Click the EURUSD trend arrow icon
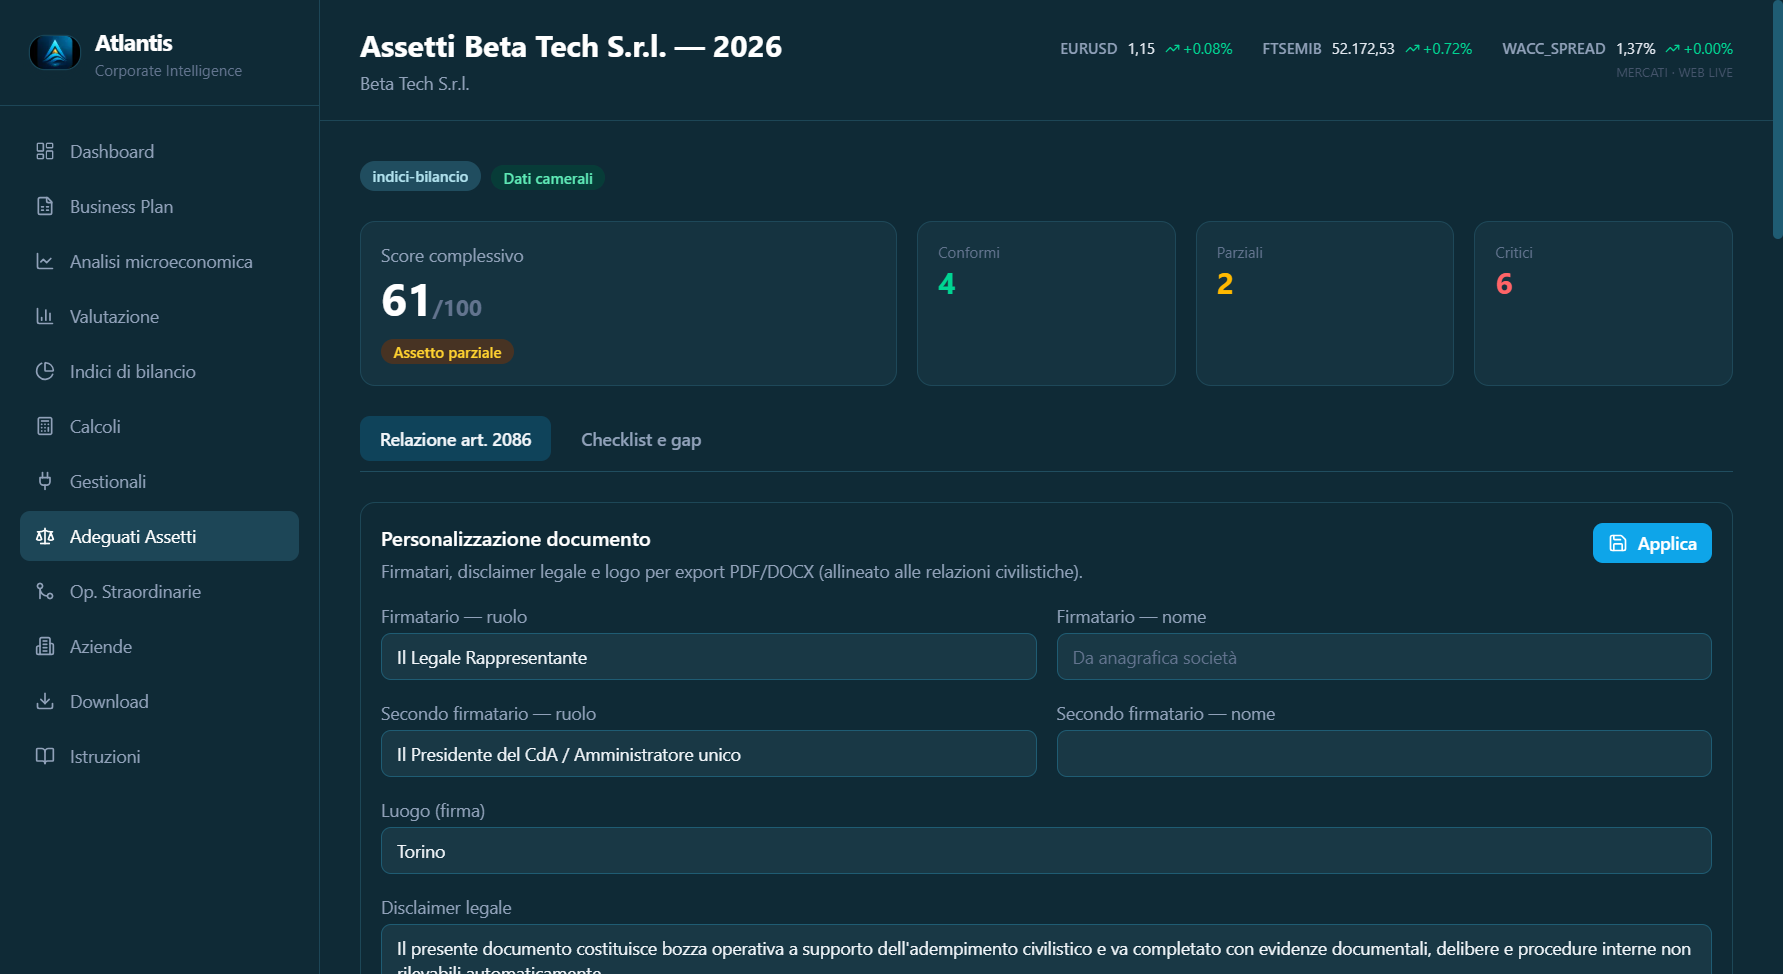The image size is (1783, 974). [1172, 49]
